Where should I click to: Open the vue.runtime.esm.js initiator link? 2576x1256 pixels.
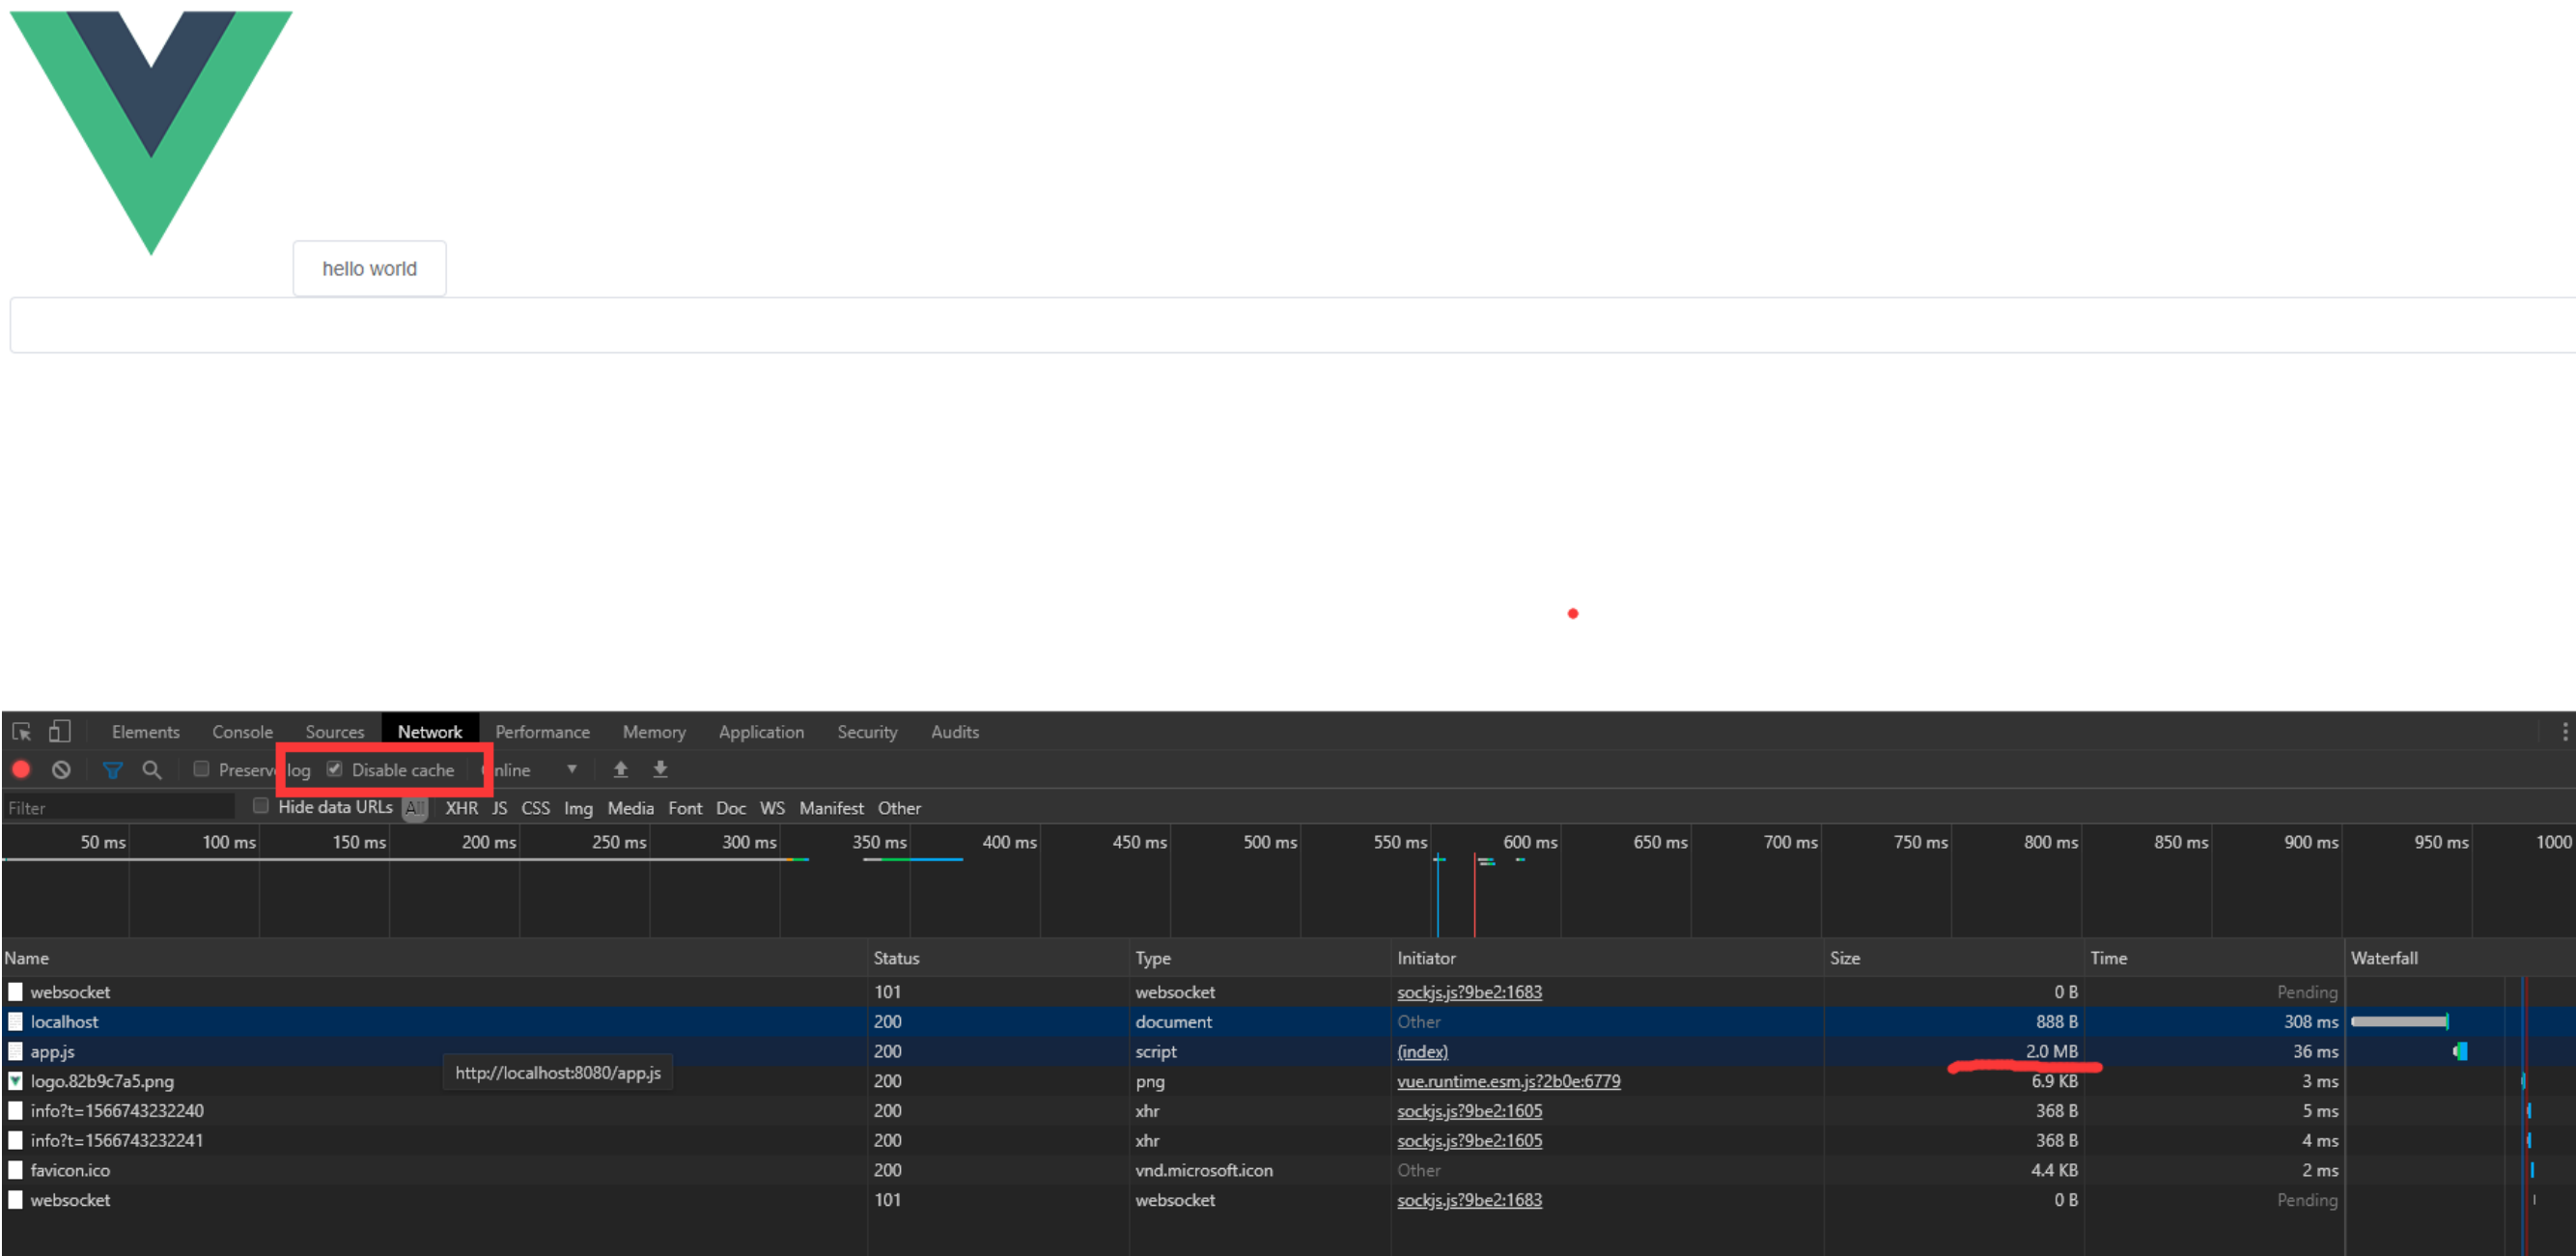click(x=1508, y=1081)
